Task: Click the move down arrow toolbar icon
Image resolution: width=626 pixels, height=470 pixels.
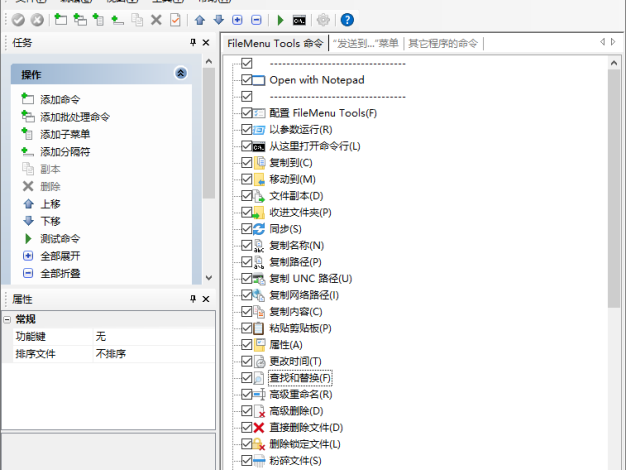Action: [x=218, y=20]
